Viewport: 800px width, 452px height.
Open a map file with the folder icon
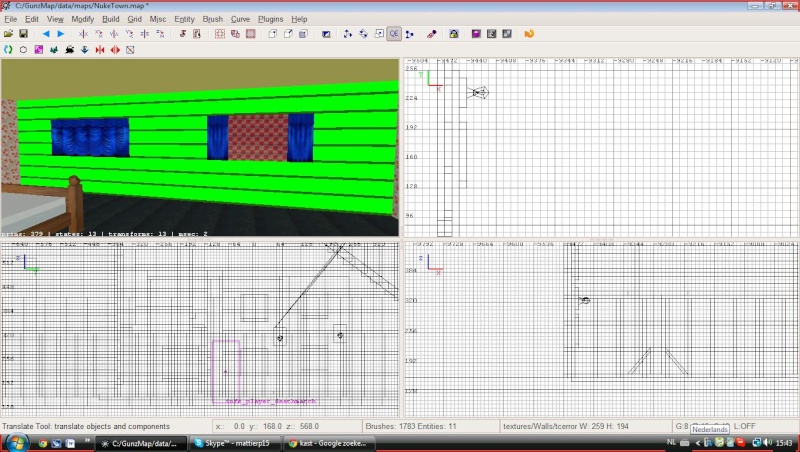[x=8, y=34]
